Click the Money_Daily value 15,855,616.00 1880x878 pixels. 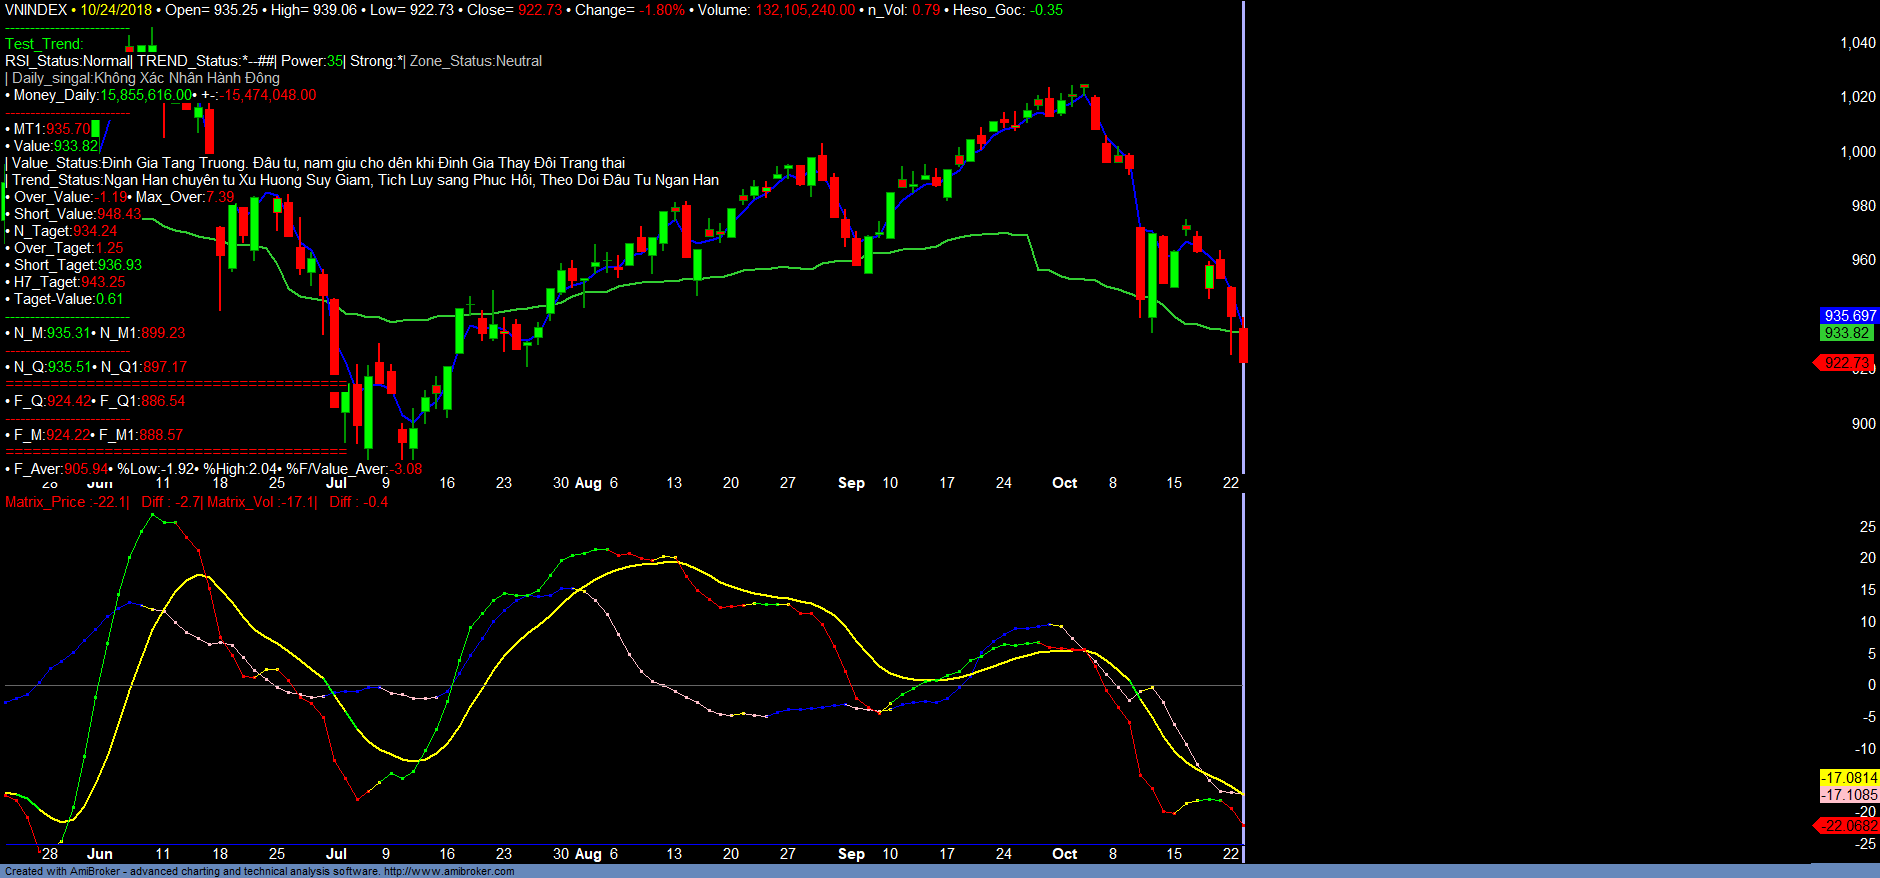tap(146, 95)
